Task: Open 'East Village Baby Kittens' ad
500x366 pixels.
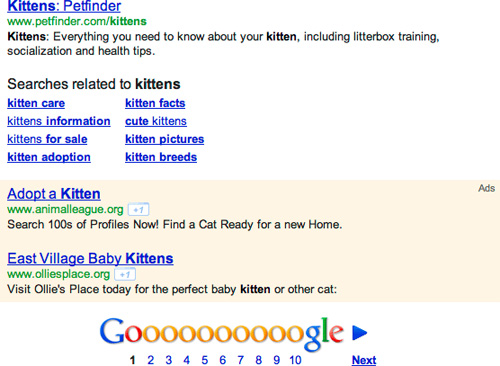Action: tap(90, 259)
